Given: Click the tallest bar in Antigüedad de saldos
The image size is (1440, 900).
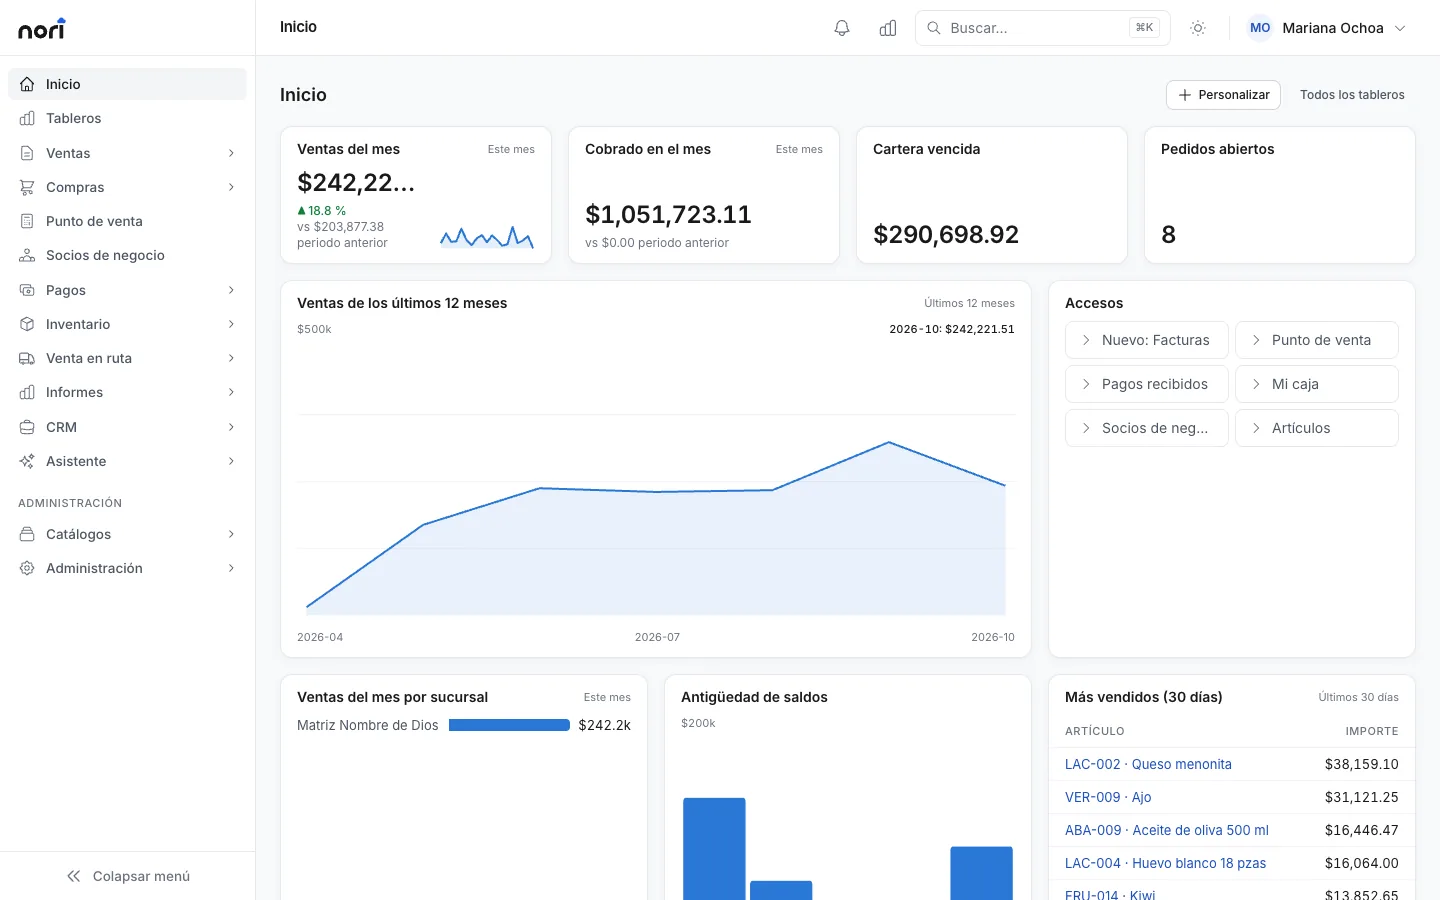Looking at the screenshot, I should (714, 849).
